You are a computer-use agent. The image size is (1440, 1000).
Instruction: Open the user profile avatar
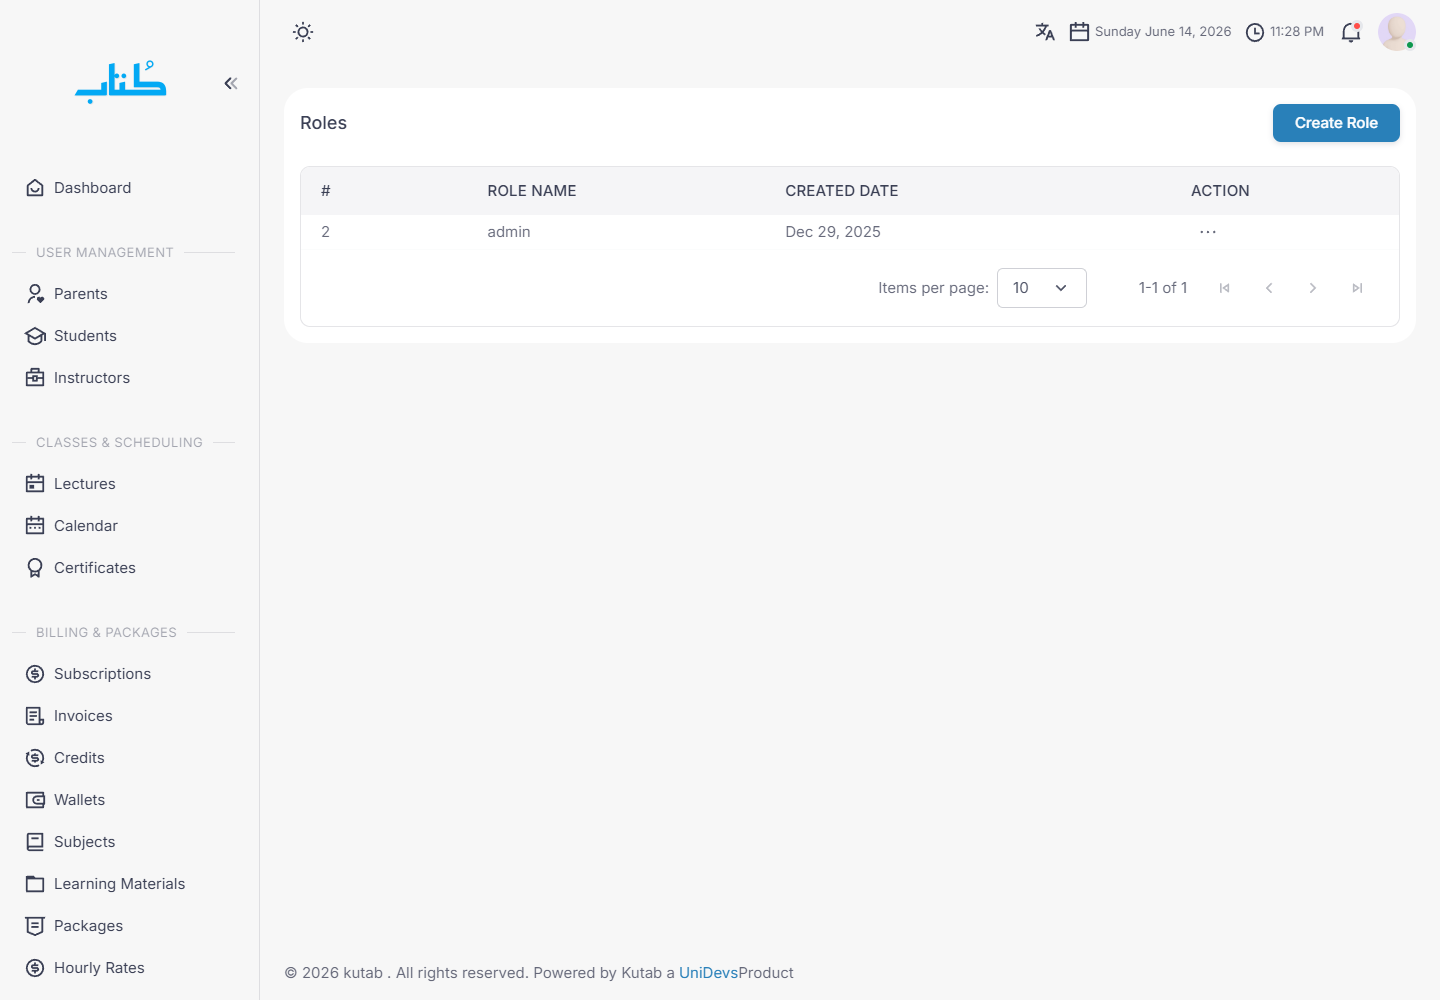click(x=1397, y=32)
